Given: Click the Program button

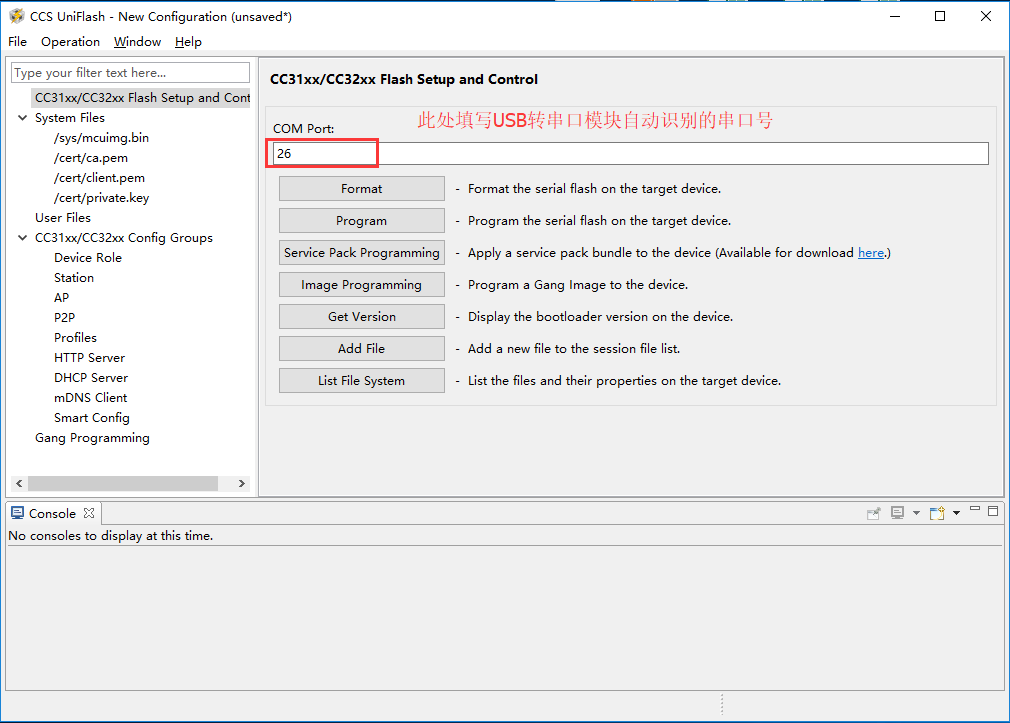Looking at the screenshot, I should coord(361,220).
